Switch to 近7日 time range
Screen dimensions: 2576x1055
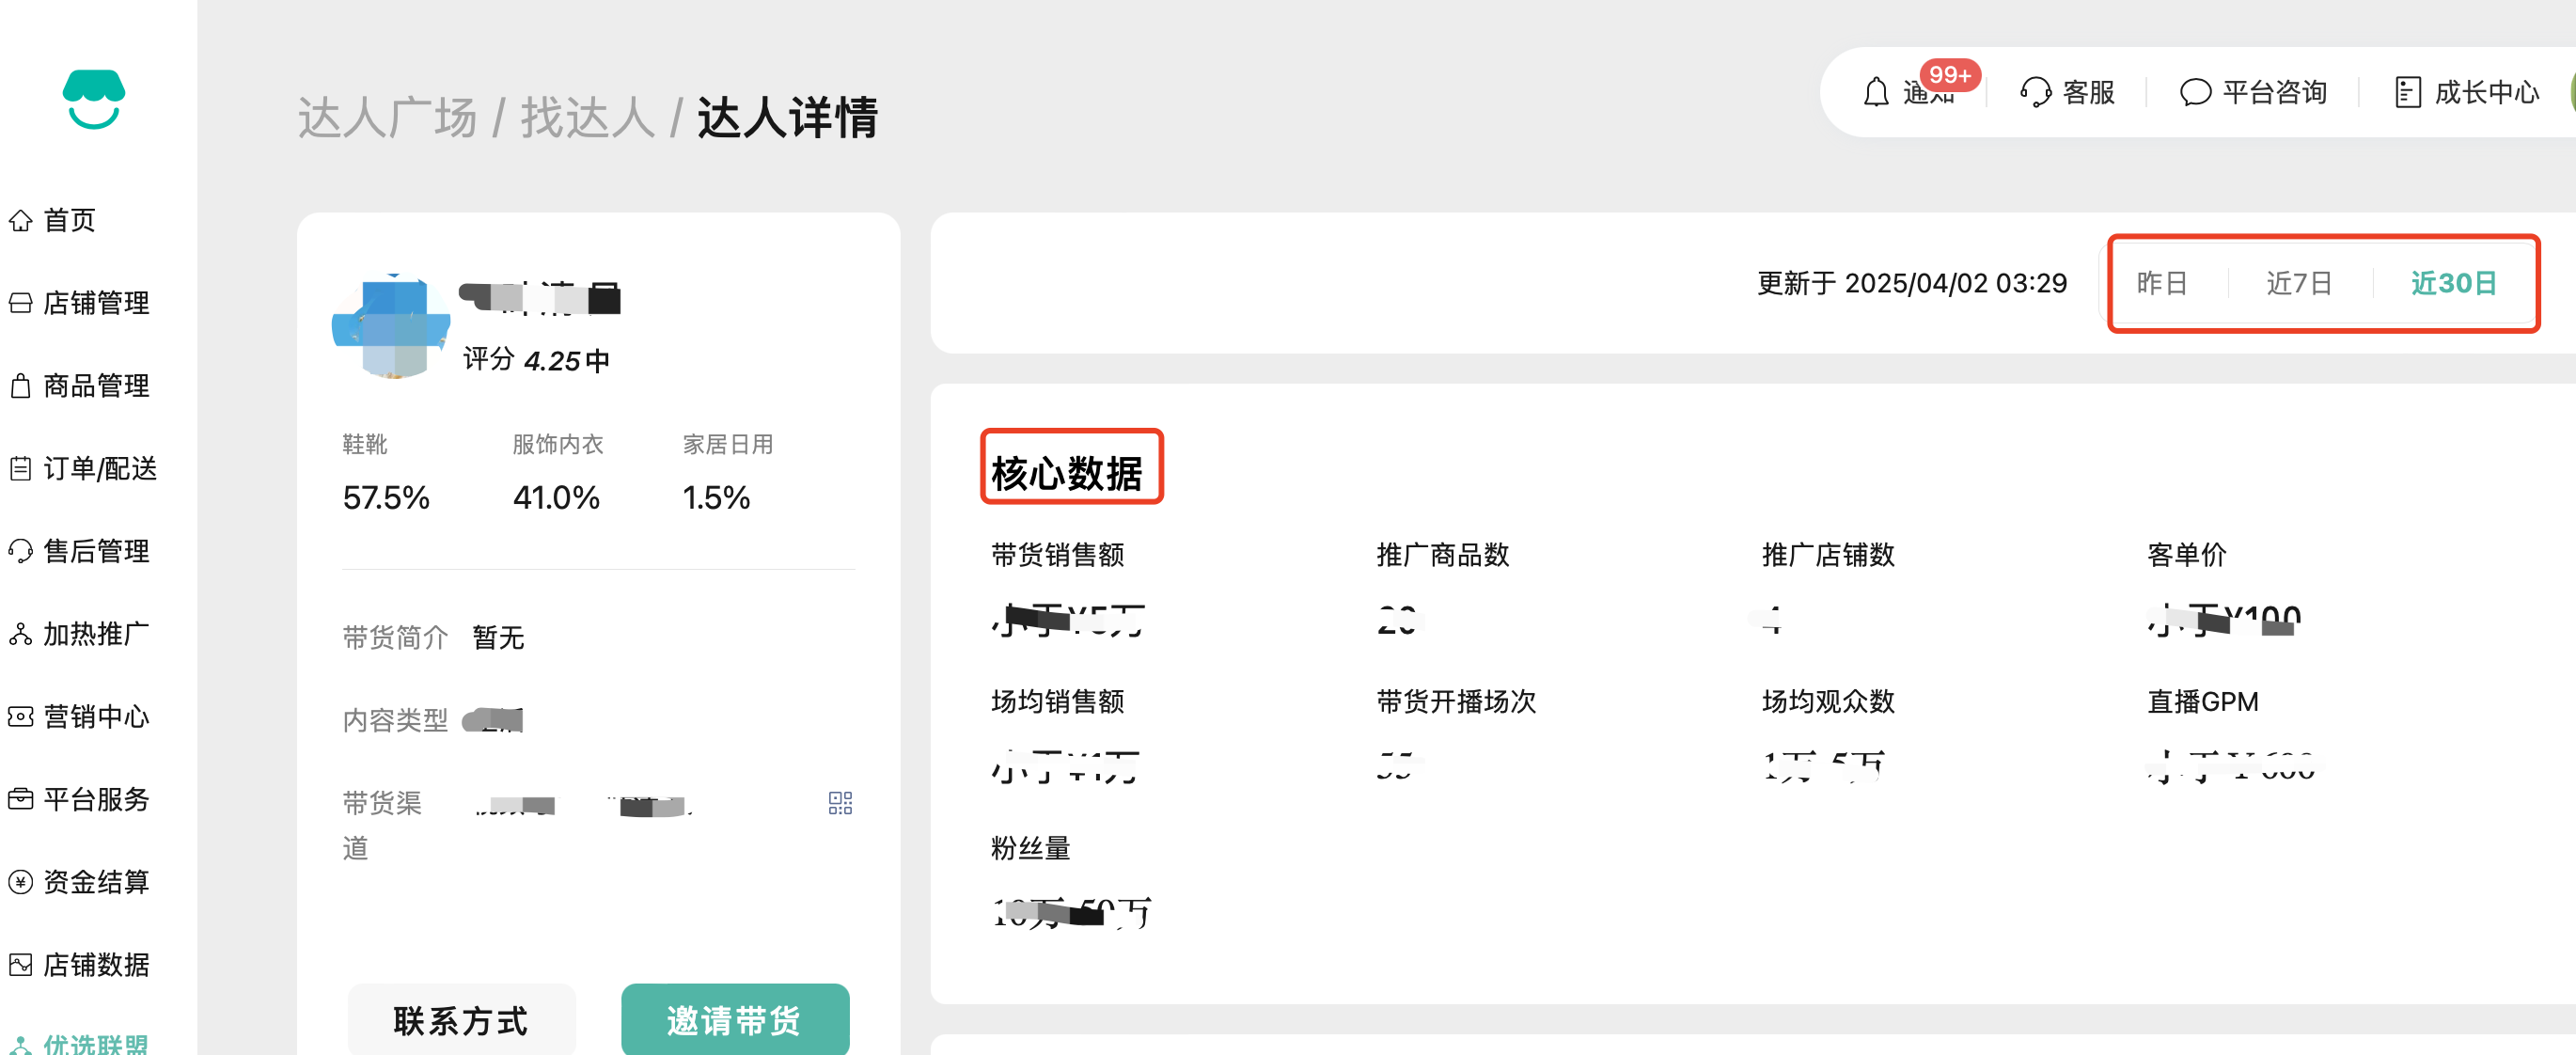pyautogui.click(x=2298, y=284)
